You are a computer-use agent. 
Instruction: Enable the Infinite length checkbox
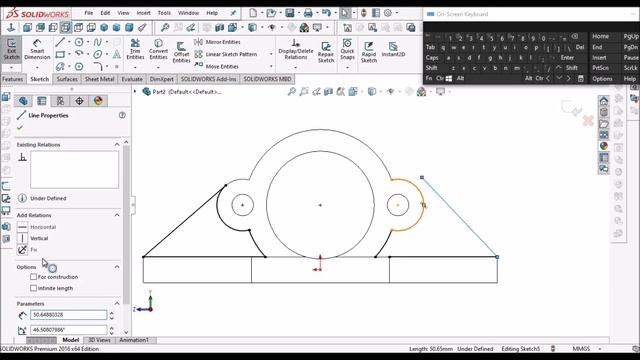(x=33, y=288)
